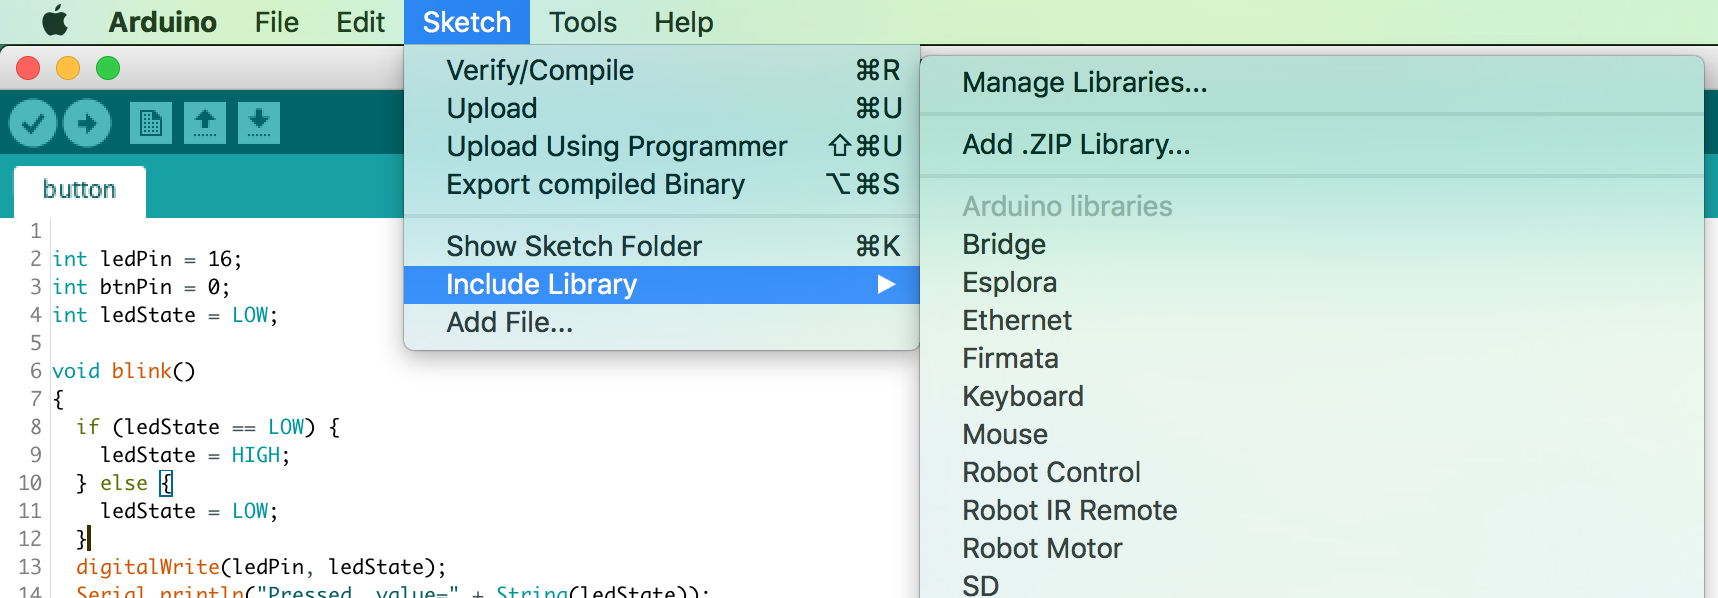Open the Arduino application menu
1718x598 pixels.
[163, 22]
